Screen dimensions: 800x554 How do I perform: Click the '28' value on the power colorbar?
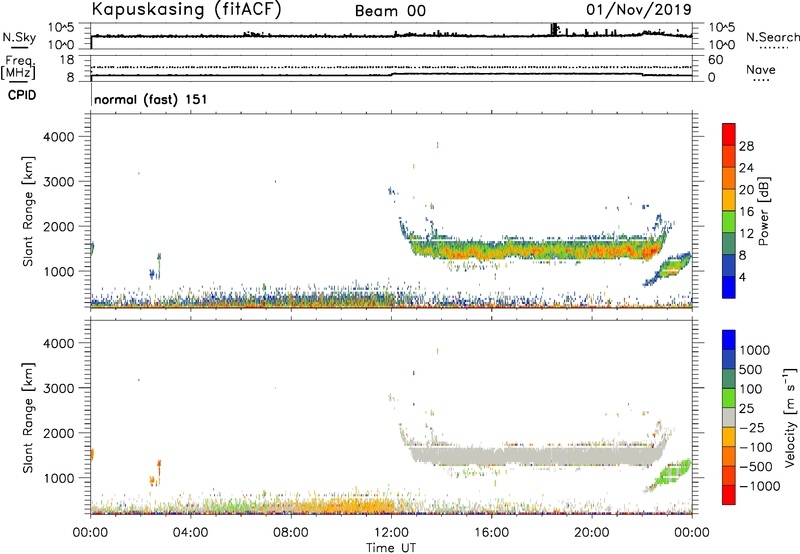pyautogui.click(x=746, y=146)
